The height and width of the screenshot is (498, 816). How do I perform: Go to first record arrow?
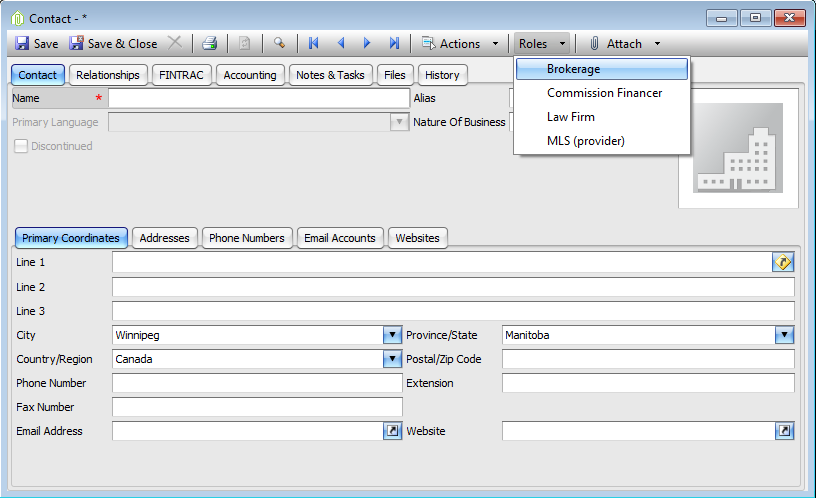point(313,43)
